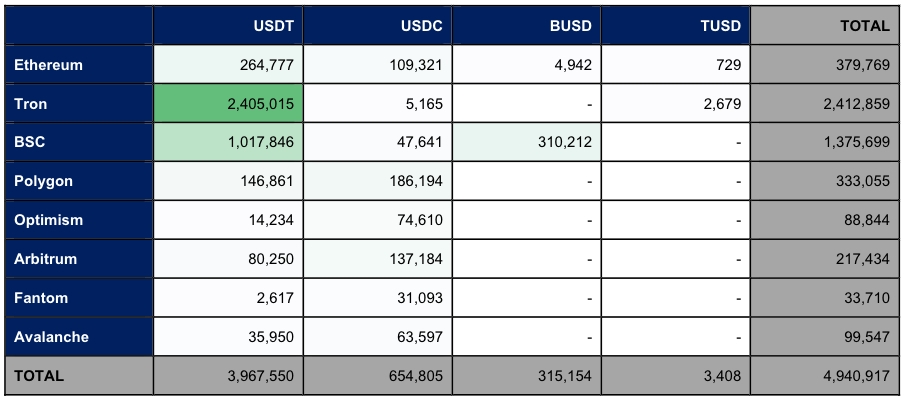The height and width of the screenshot is (400, 906).
Task: Select the USDC column header
Action: tap(377, 25)
